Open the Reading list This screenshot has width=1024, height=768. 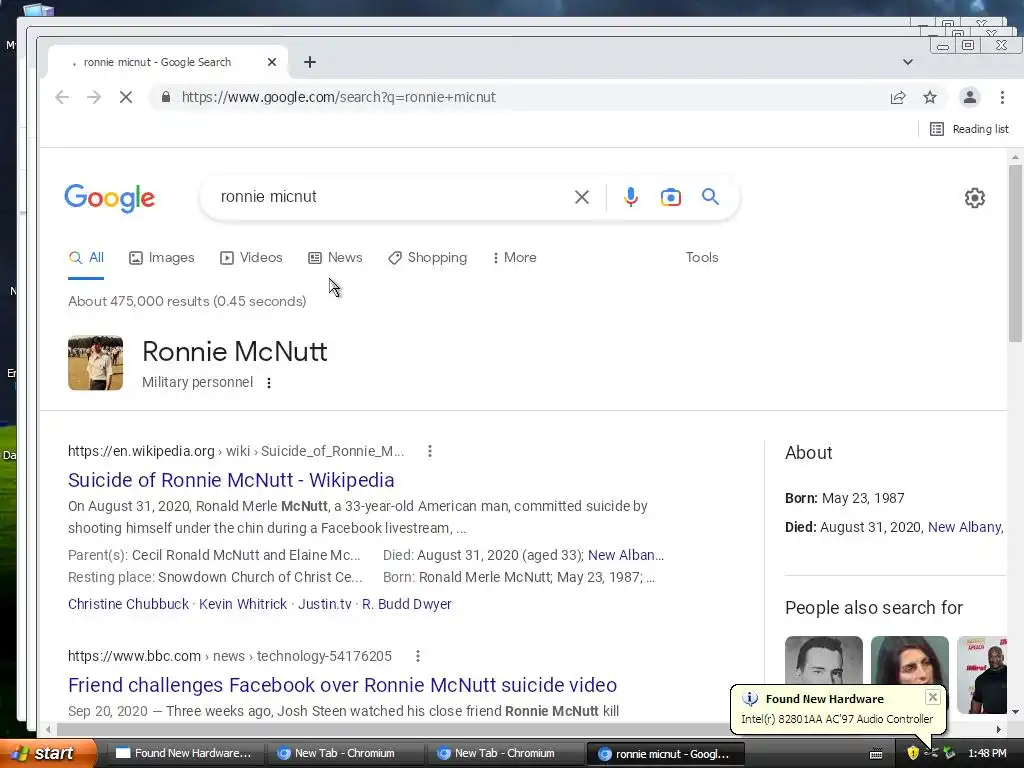[x=969, y=129]
